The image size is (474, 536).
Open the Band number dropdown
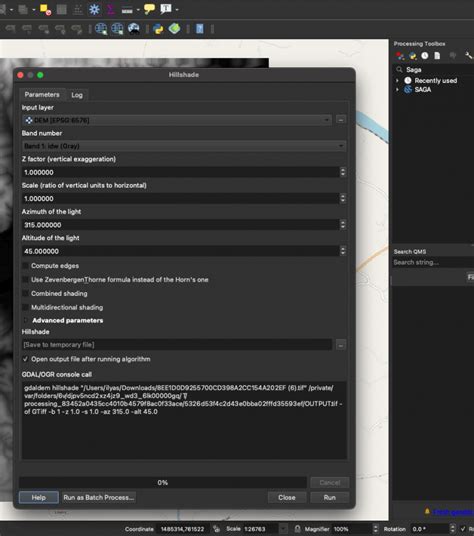click(184, 146)
